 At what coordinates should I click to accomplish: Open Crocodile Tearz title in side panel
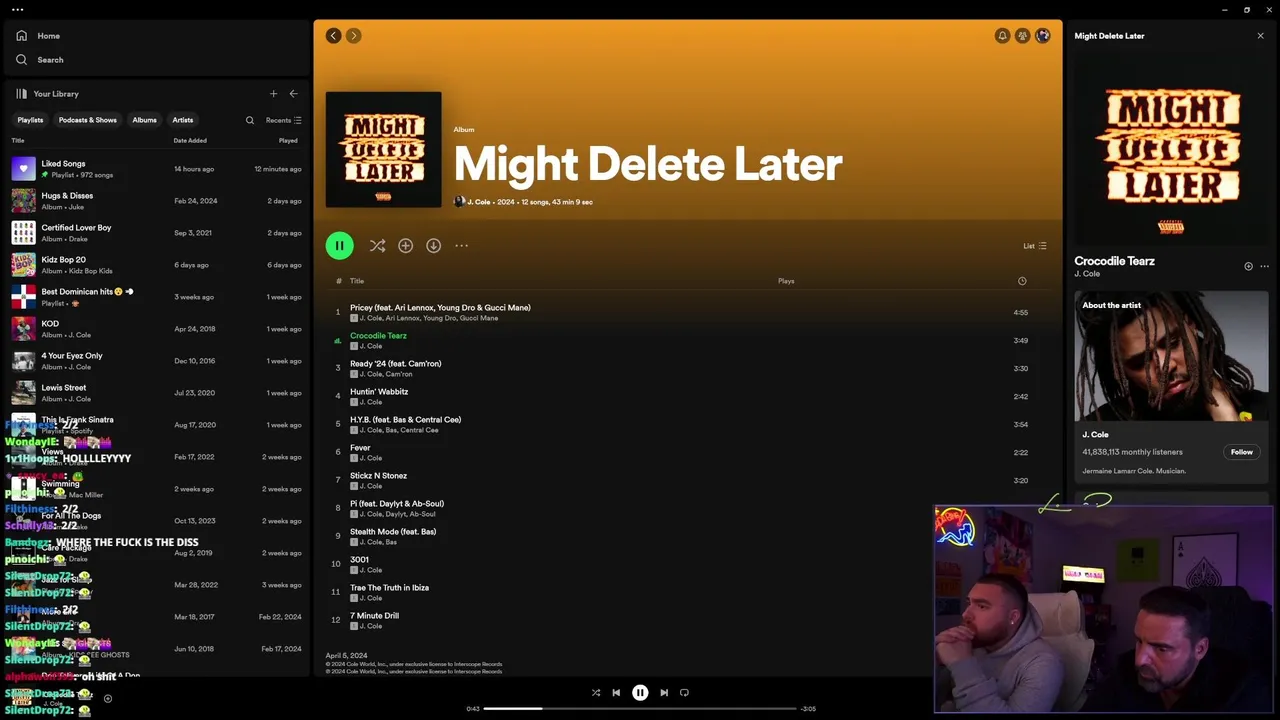click(1114, 261)
